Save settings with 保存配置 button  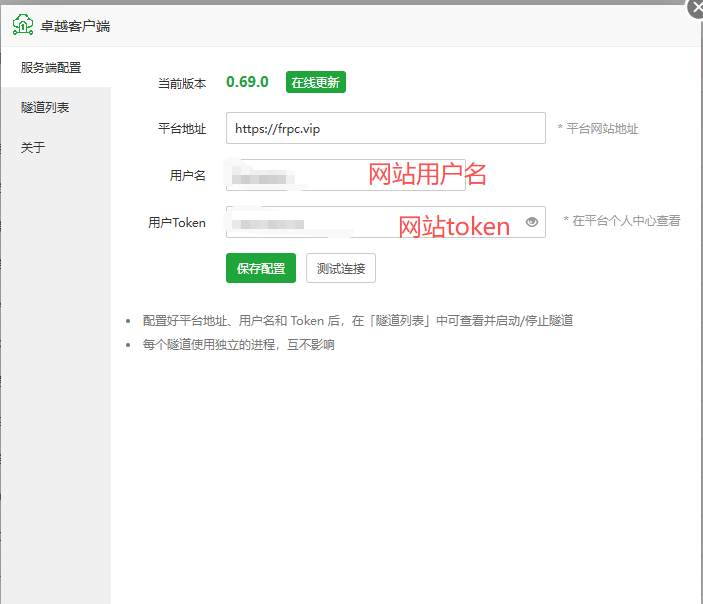pos(261,268)
